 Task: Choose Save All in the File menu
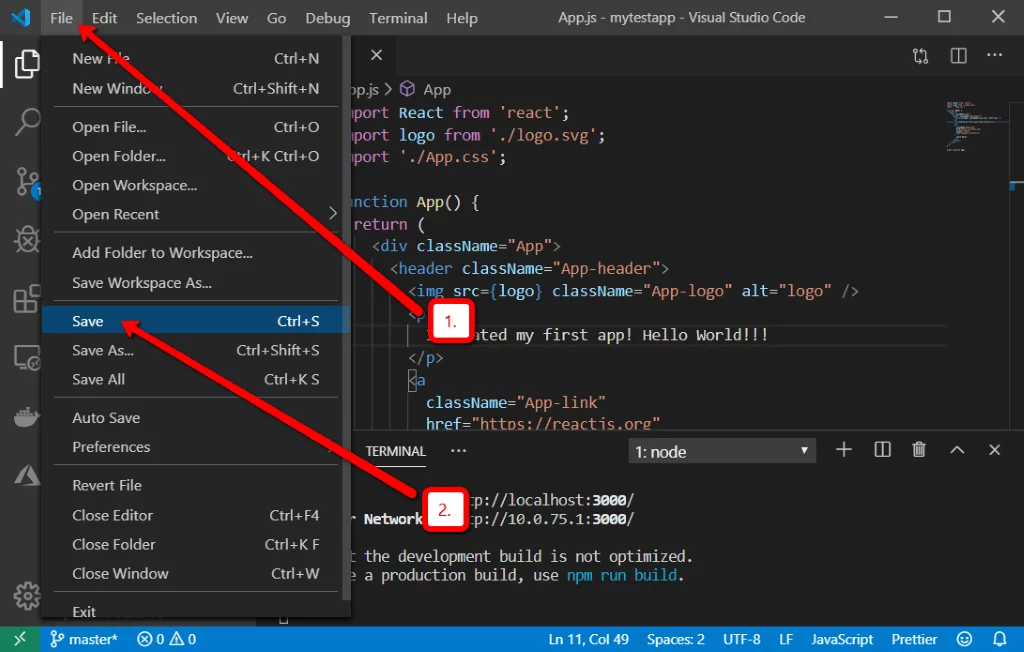[196, 380]
